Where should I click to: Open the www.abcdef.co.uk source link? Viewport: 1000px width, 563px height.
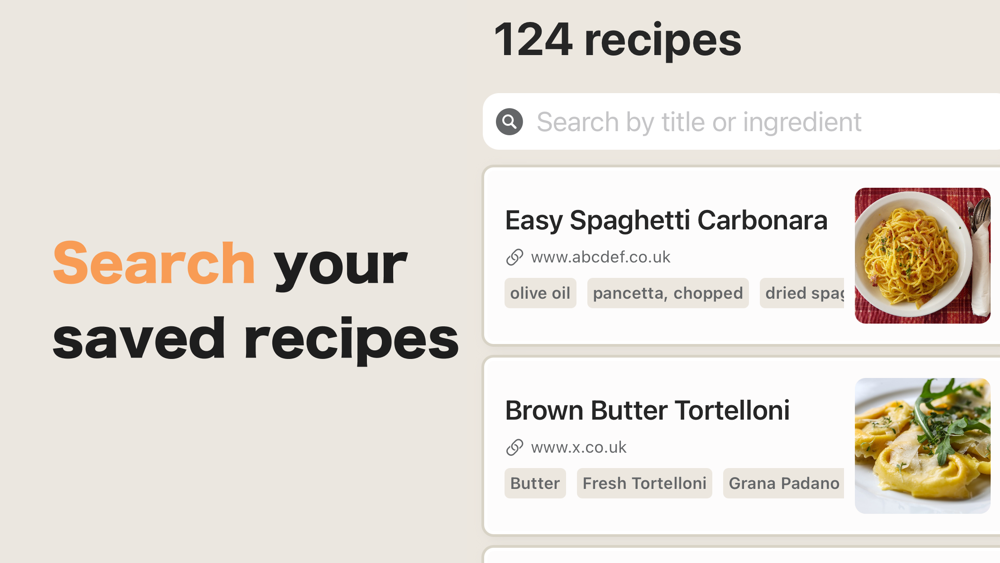pos(600,257)
